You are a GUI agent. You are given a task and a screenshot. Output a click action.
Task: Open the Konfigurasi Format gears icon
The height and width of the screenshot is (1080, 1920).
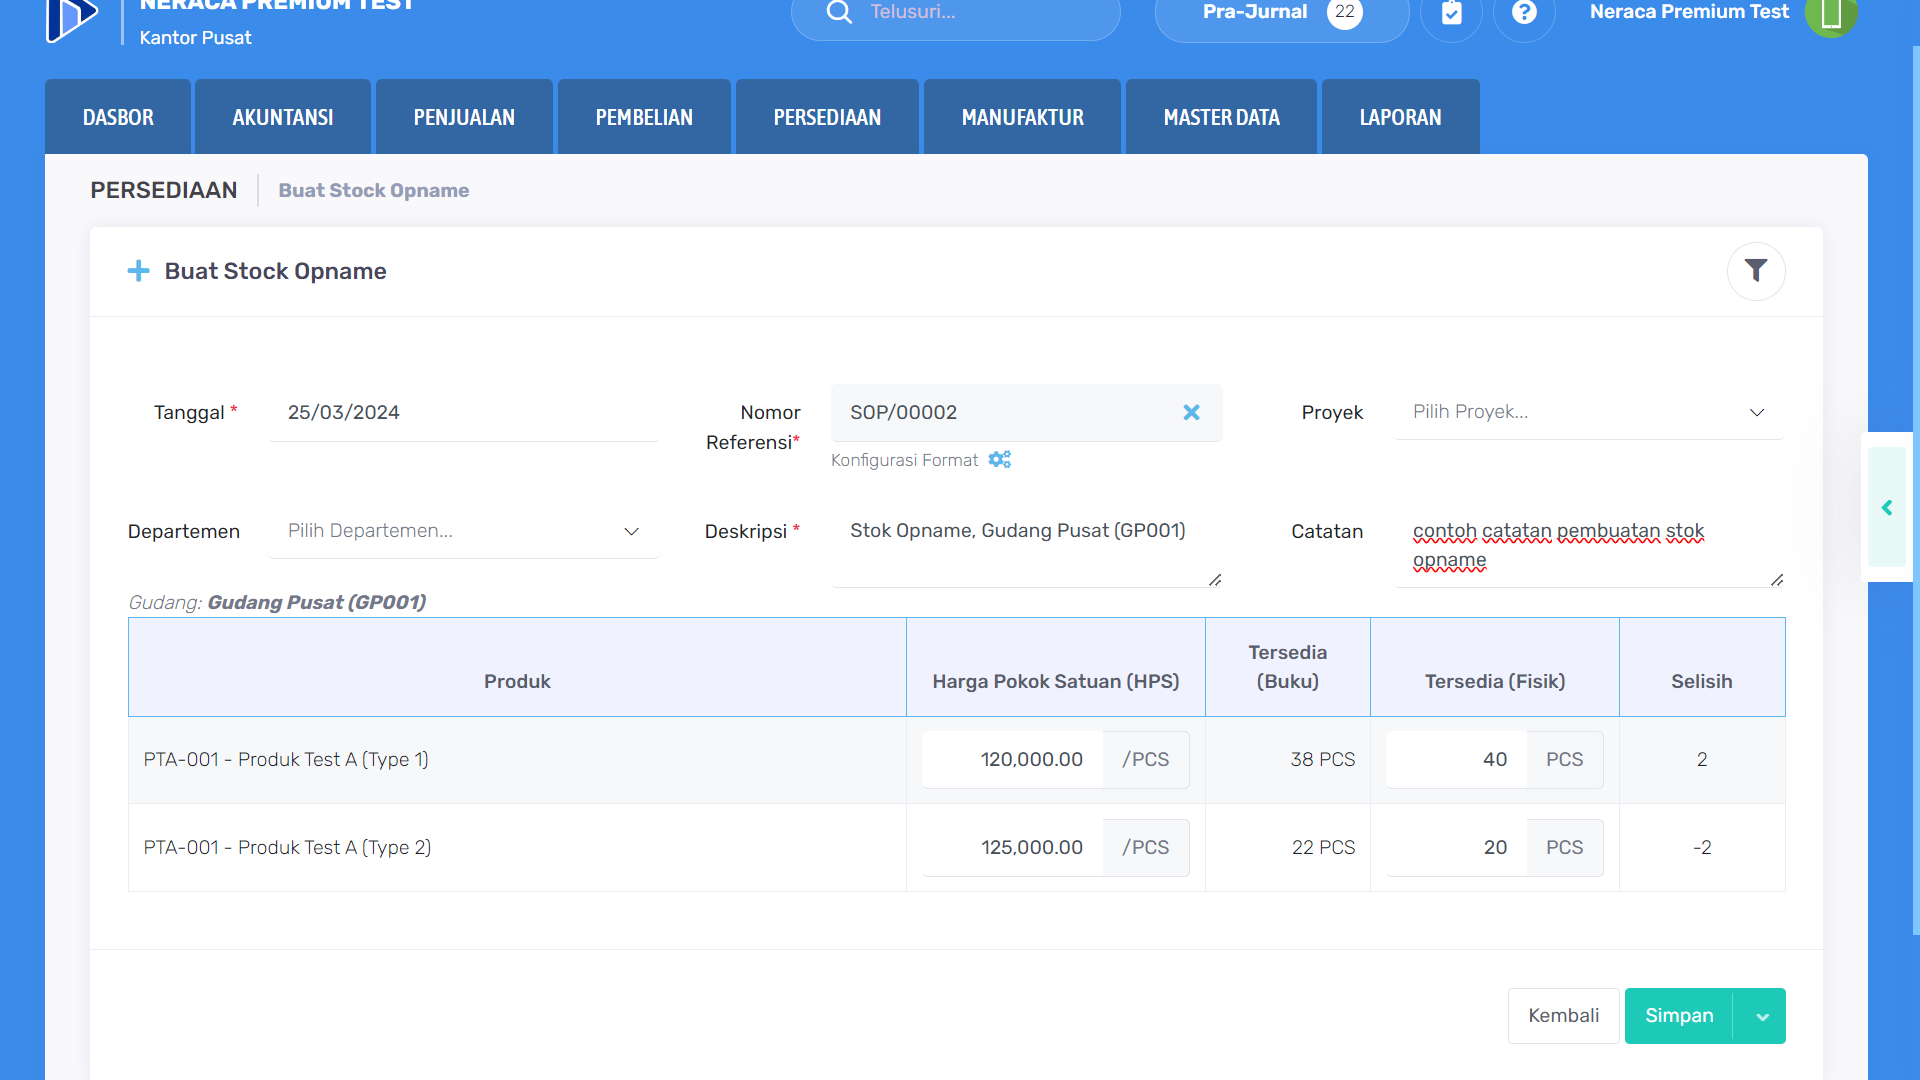point(1000,459)
